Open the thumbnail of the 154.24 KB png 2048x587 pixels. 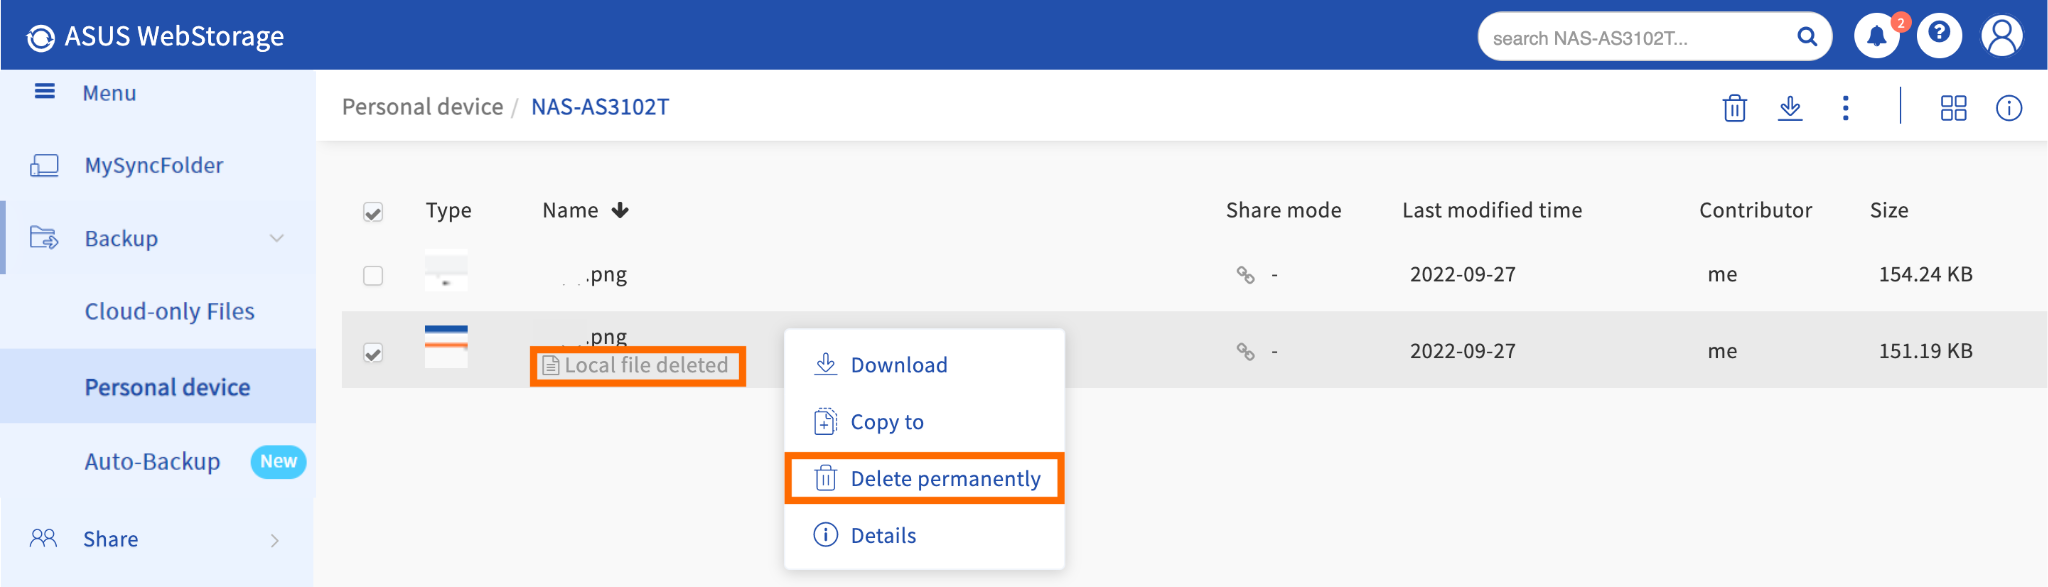coord(446,271)
